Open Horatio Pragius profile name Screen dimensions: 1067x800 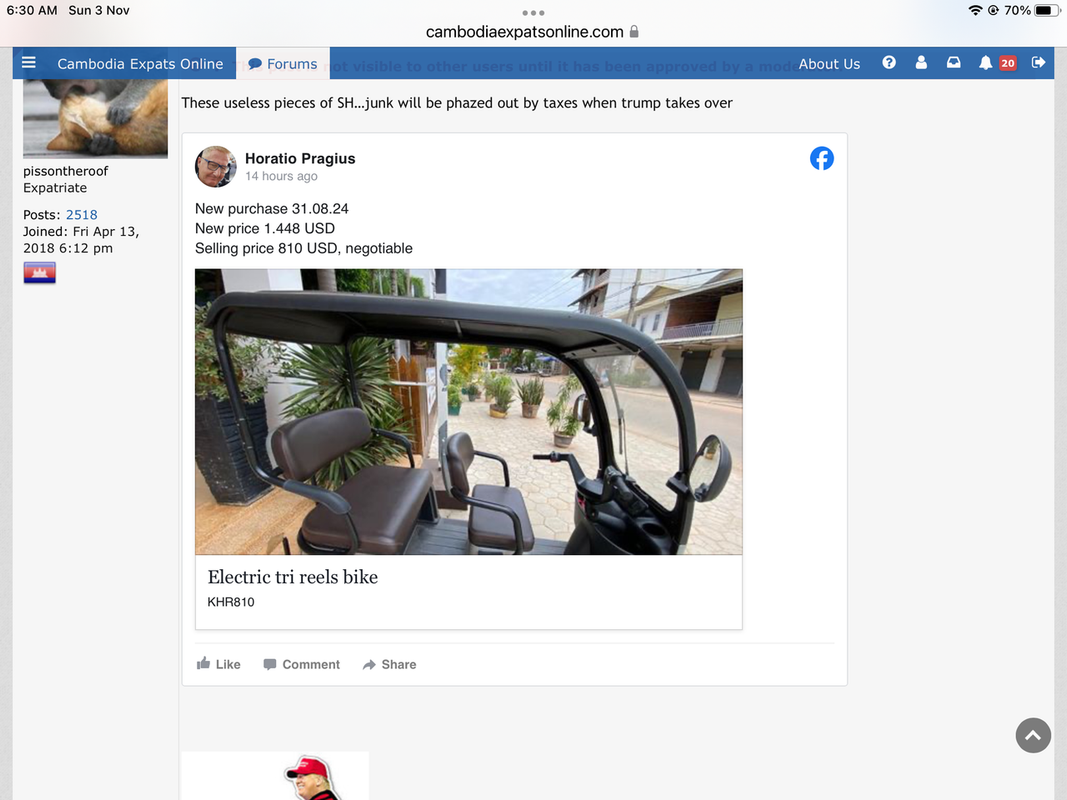click(300, 159)
